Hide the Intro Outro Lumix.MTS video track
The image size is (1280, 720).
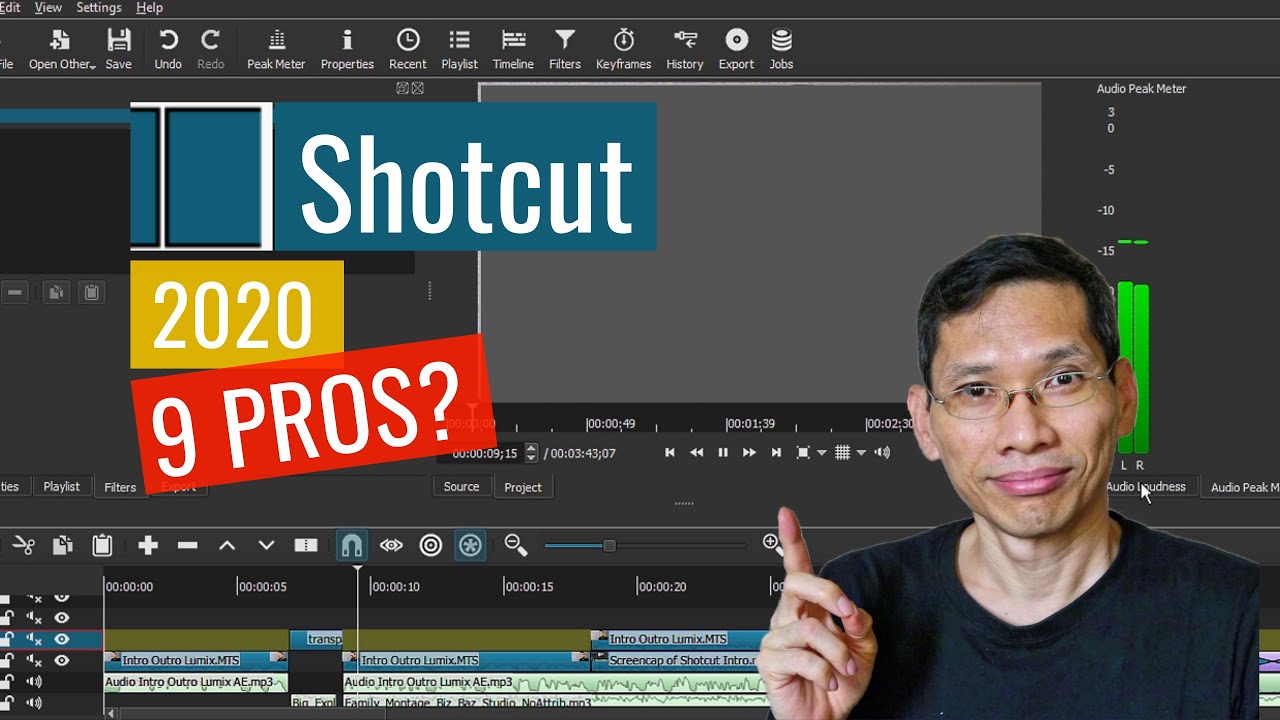pyautogui.click(x=62, y=661)
